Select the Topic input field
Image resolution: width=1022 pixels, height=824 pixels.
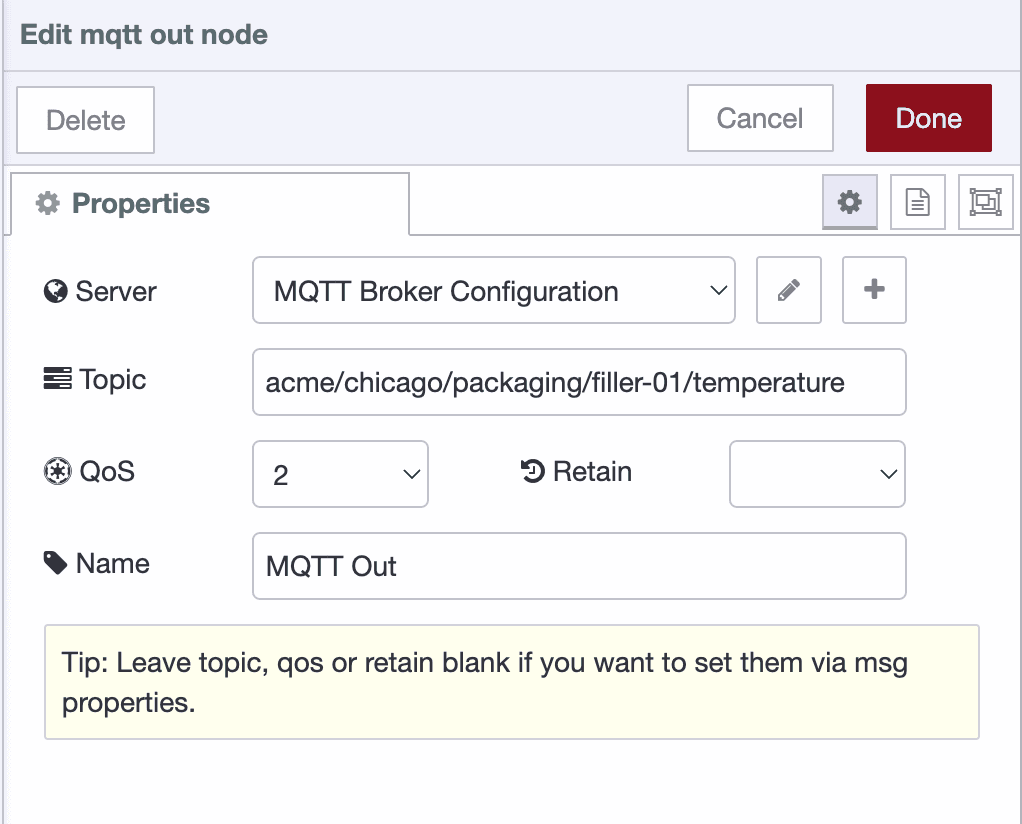(x=578, y=382)
